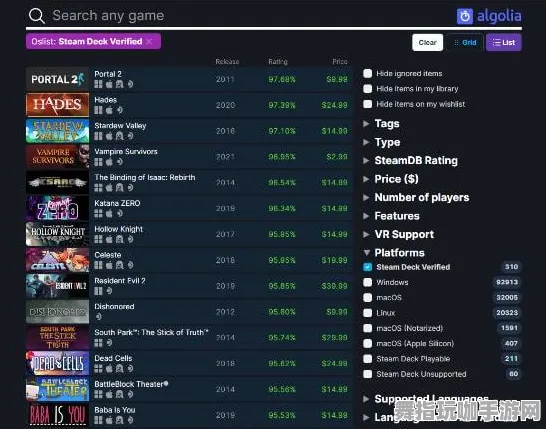The width and height of the screenshot is (546, 429).
Task: Sort by Release column header
Action: point(227,62)
